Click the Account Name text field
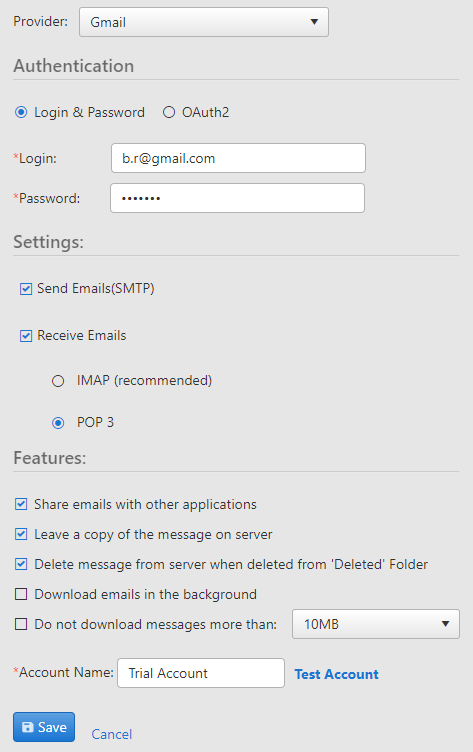The image size is (473, 752). click(x=201, y=673)
